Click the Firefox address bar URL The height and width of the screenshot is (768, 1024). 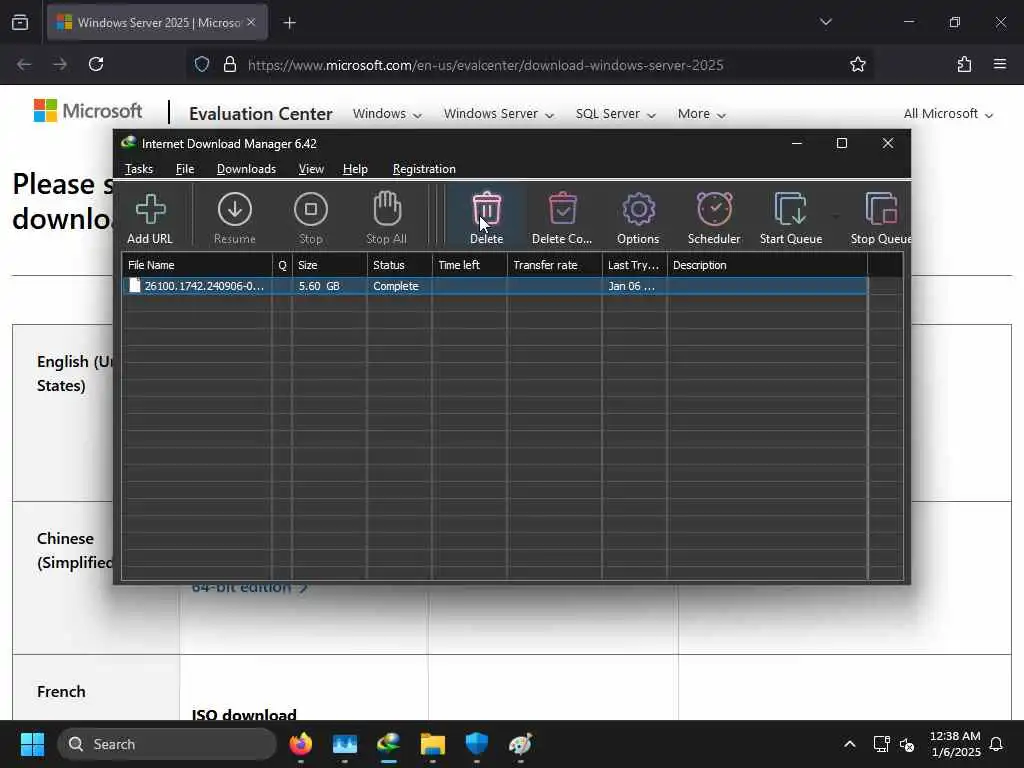(485, 65)
